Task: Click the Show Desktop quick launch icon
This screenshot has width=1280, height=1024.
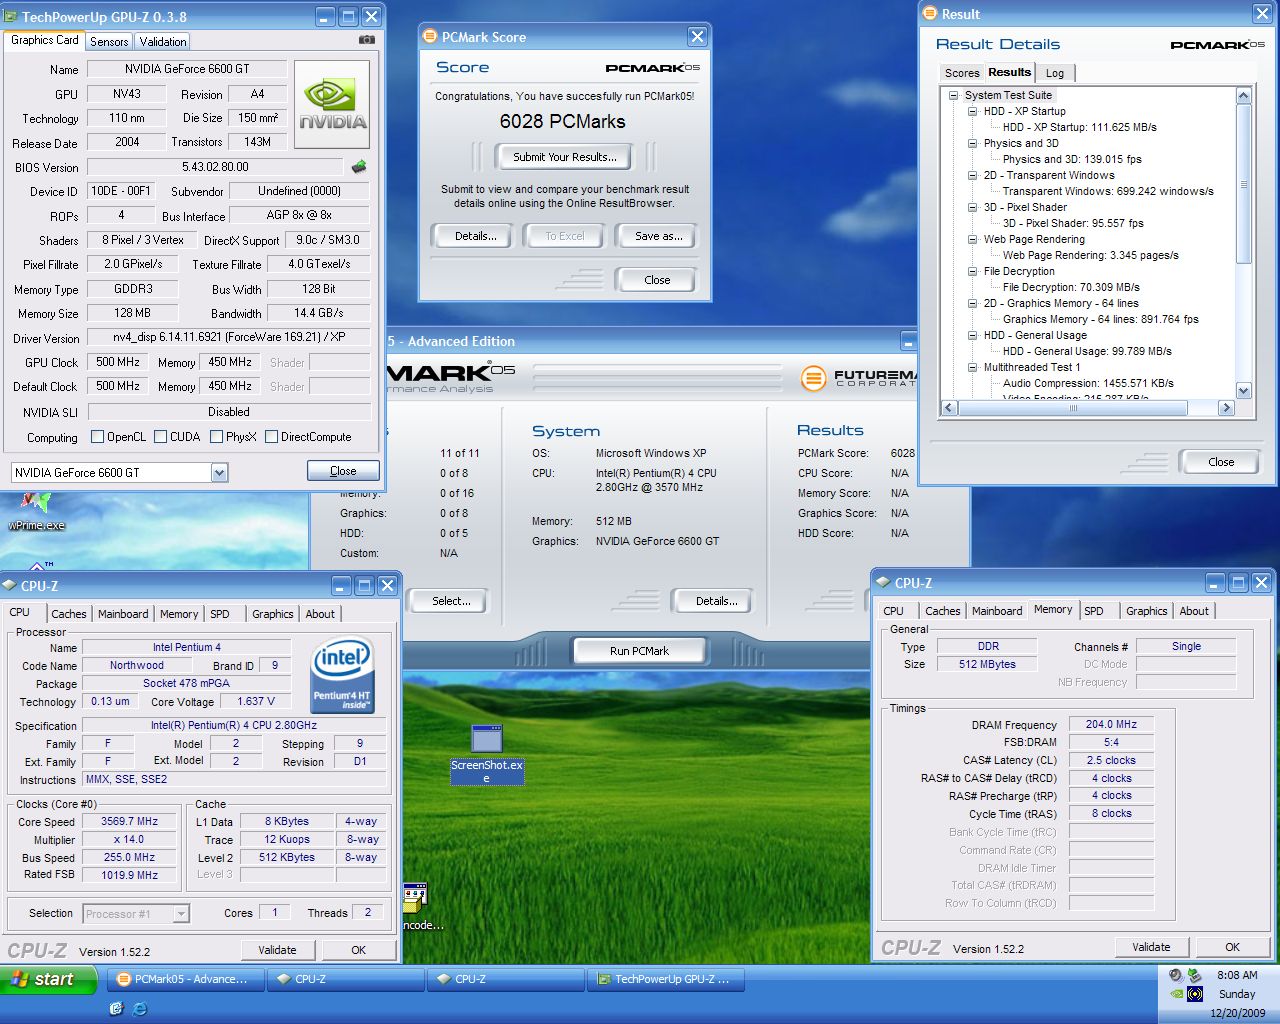Action: click(x=116, y=1009)
